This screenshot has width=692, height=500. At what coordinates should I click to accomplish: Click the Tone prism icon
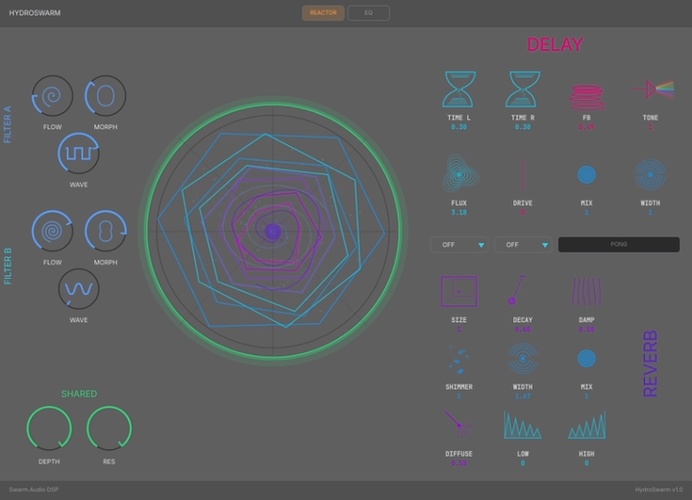651,91
